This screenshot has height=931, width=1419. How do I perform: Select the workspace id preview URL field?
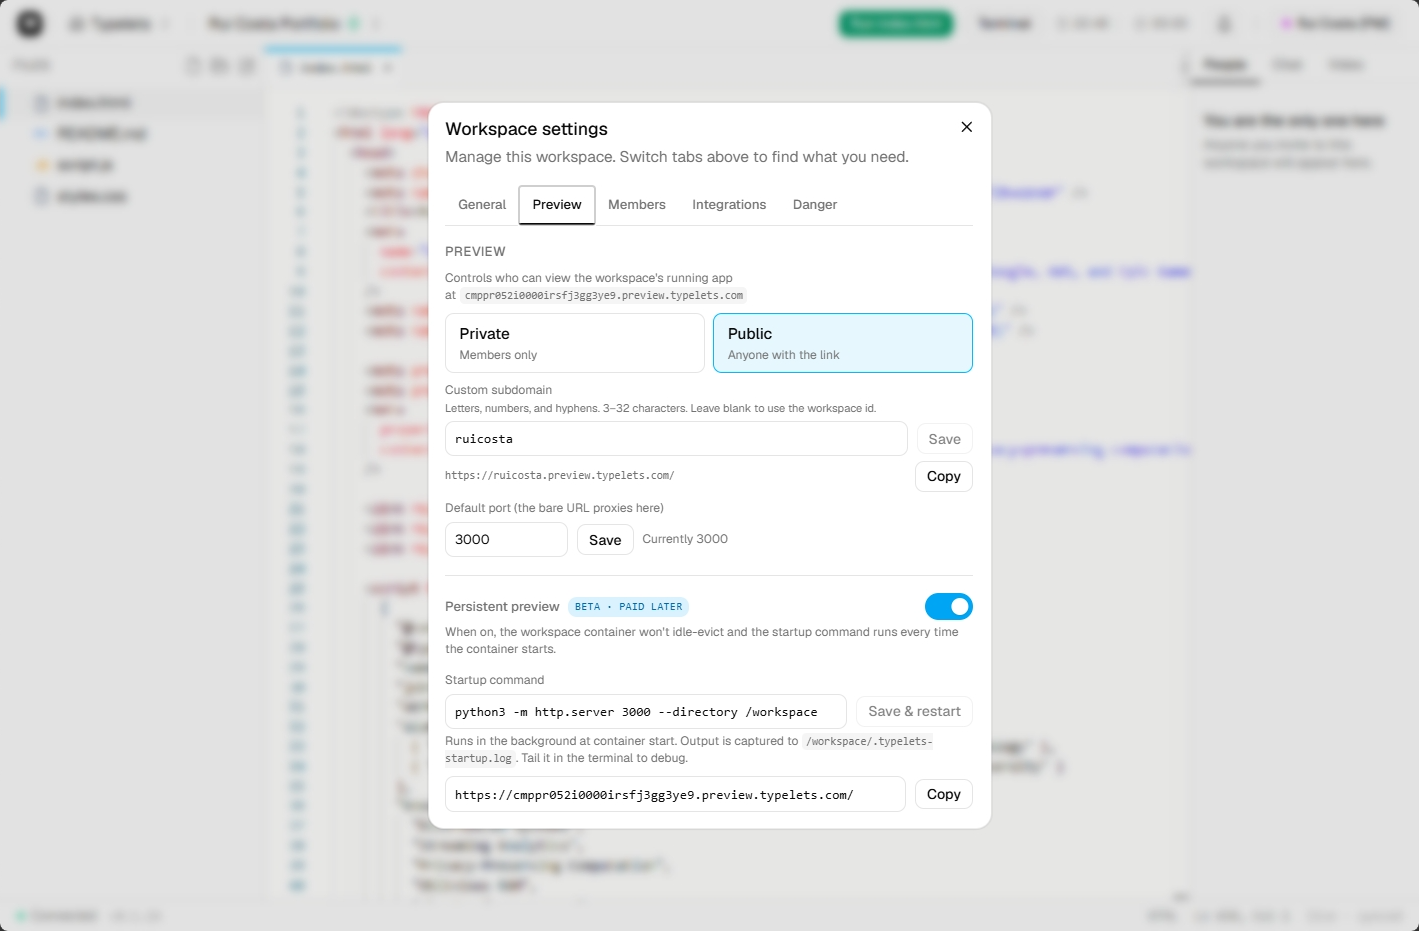675,794
